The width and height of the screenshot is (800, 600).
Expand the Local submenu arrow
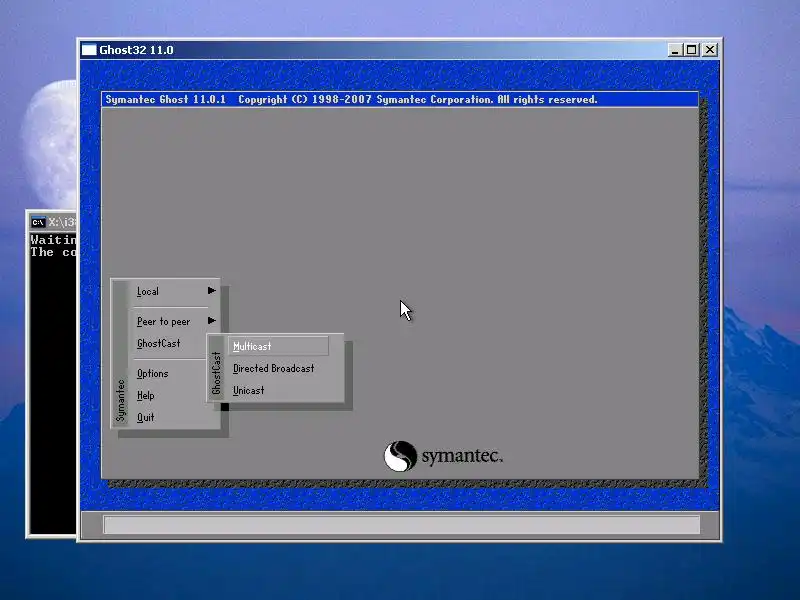click(x=212, y=291)
